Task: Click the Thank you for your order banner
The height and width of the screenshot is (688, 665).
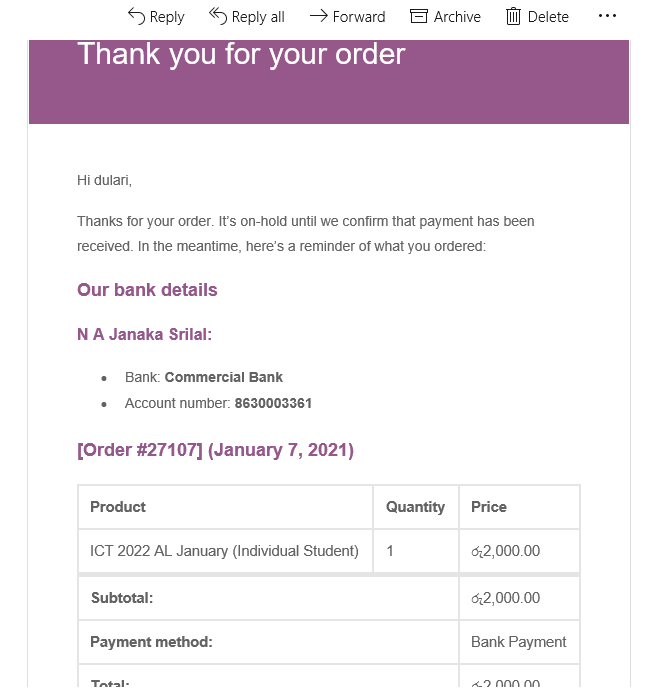Action: [329, 82]
